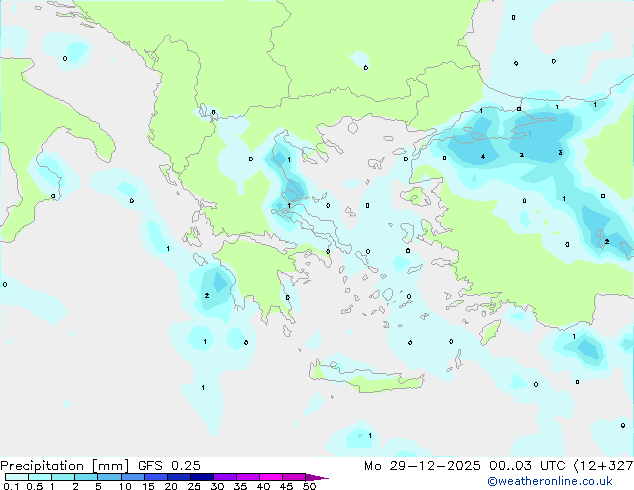Select the 40–45 mm magenta legend swatch
This screenshot has height=490, width=634.
coord(271,477)
